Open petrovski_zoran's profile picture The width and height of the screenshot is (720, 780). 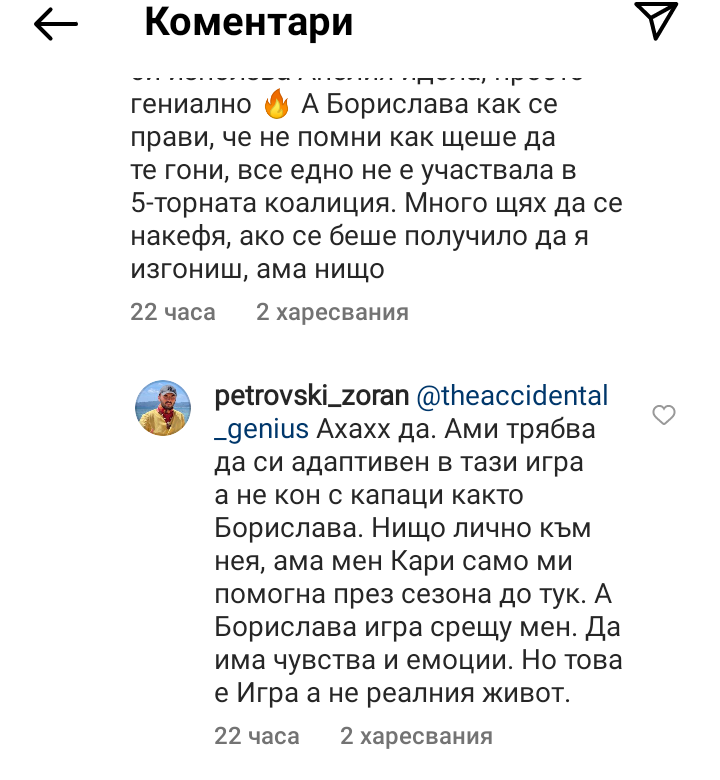[163, 409]
